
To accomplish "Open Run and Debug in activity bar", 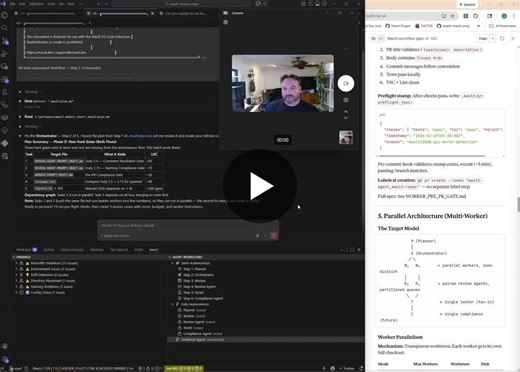I will pos(5,54).
